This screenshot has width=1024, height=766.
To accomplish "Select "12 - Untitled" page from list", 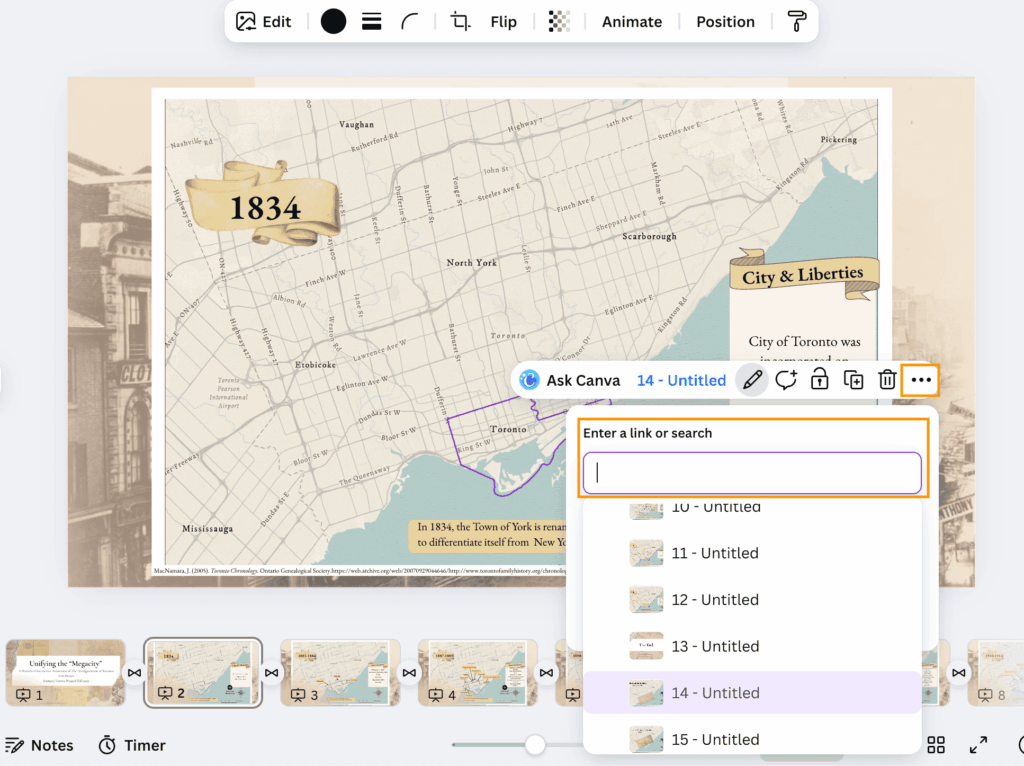I will point(714,600).
